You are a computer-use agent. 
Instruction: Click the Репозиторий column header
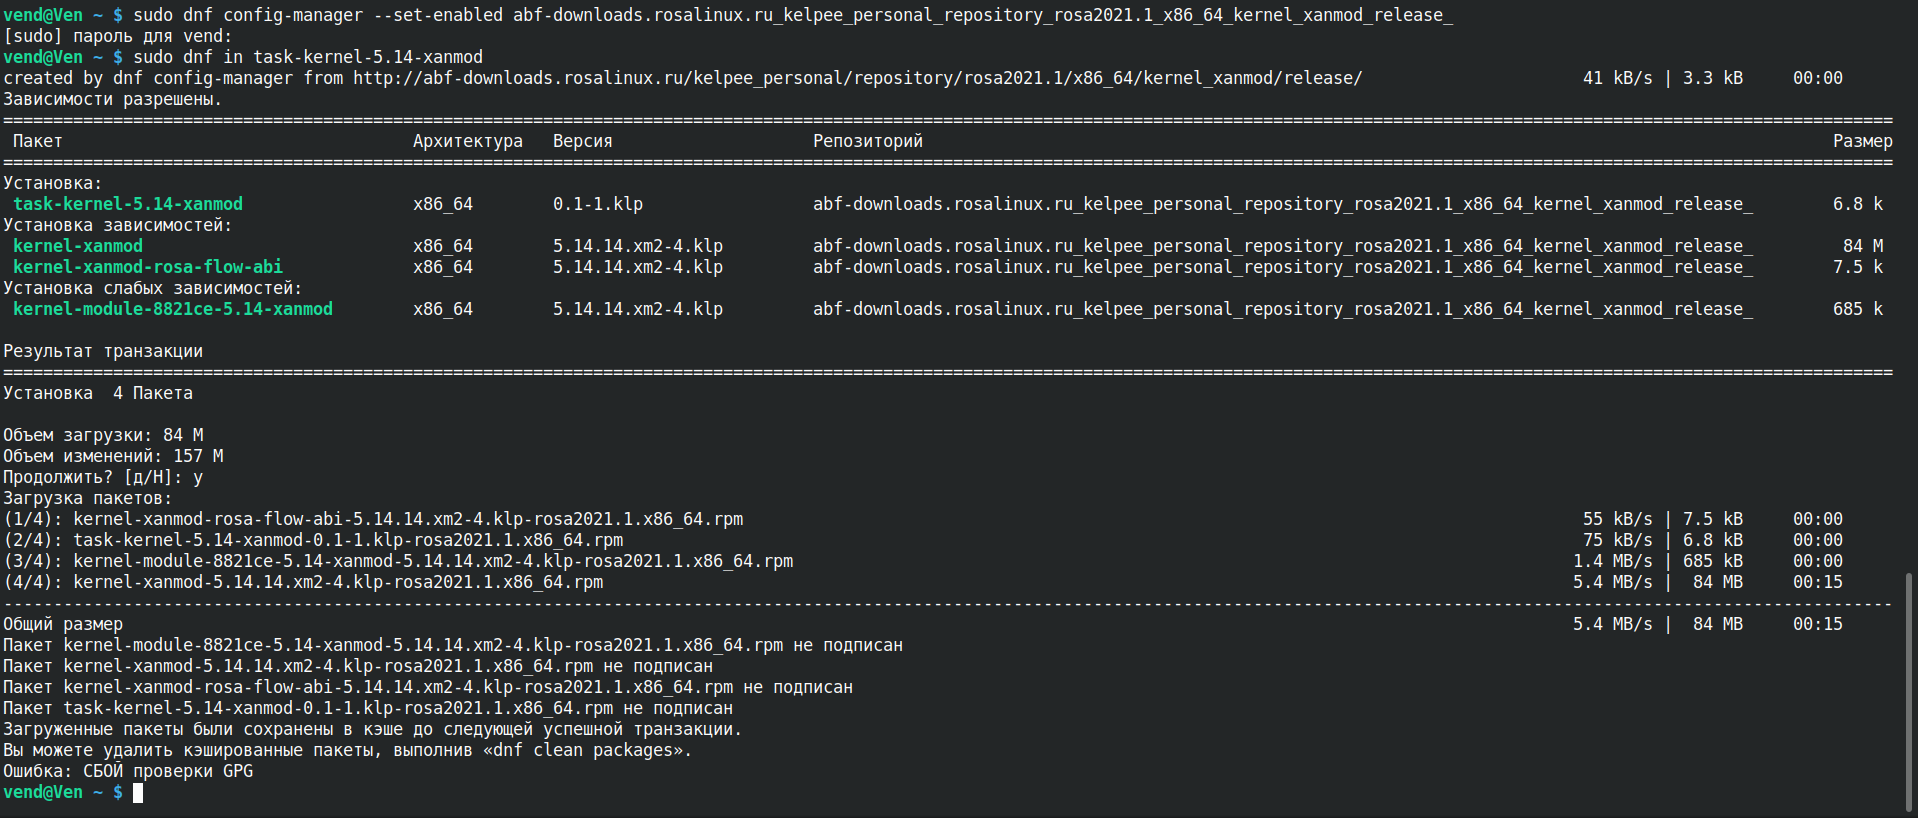(867, 141)
